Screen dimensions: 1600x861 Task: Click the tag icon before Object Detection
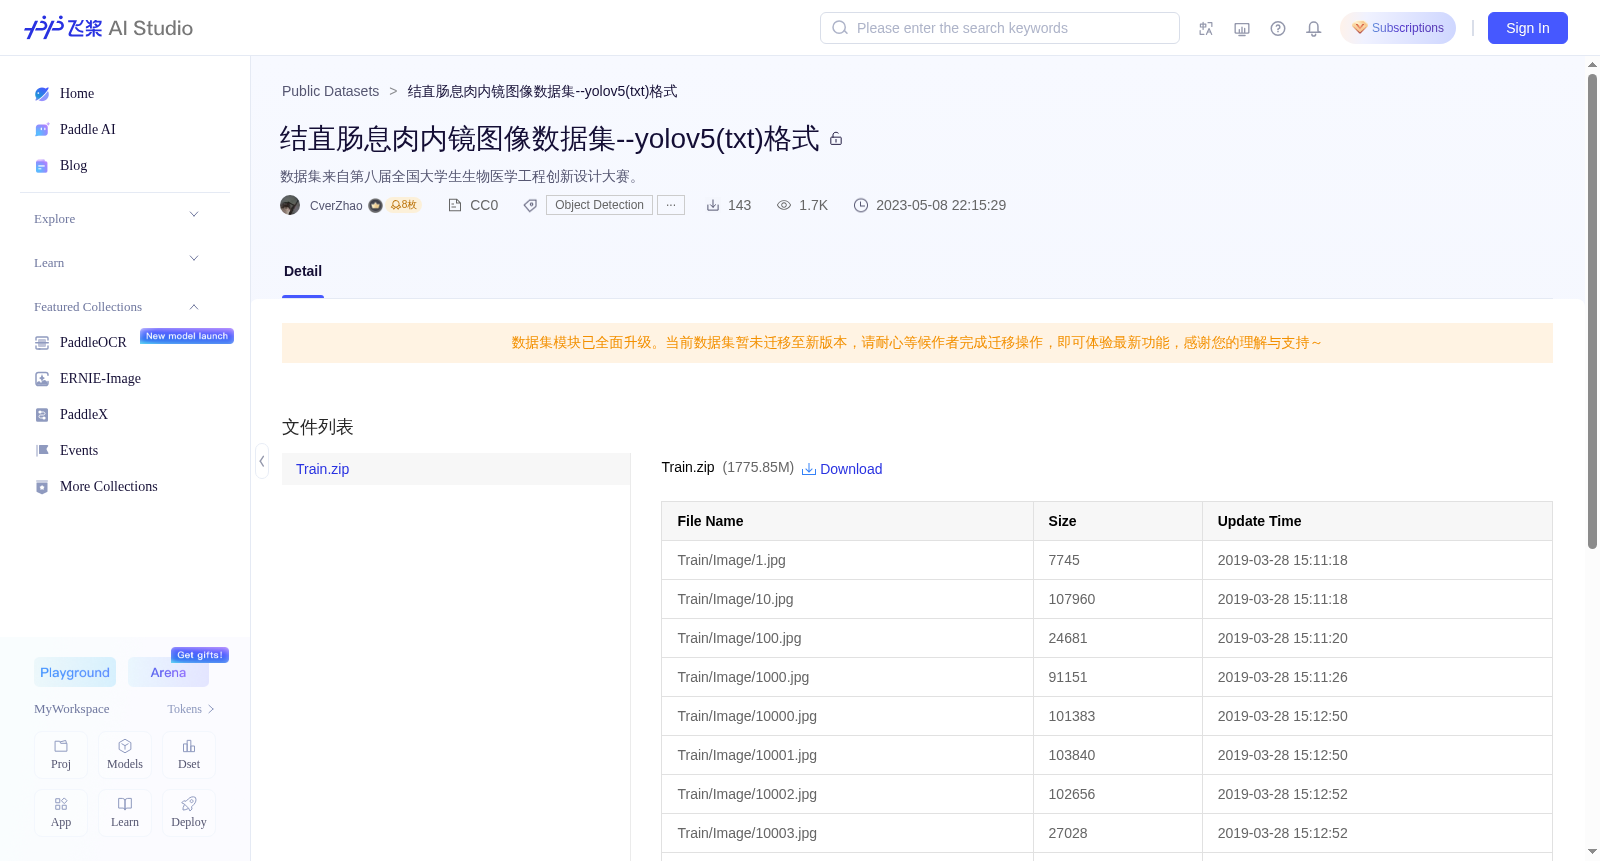tap(530, 205)
